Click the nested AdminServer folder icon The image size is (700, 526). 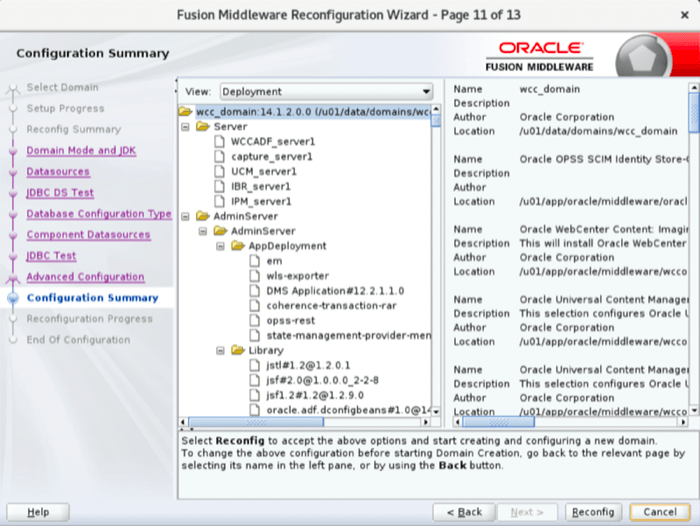click(220, 231)
